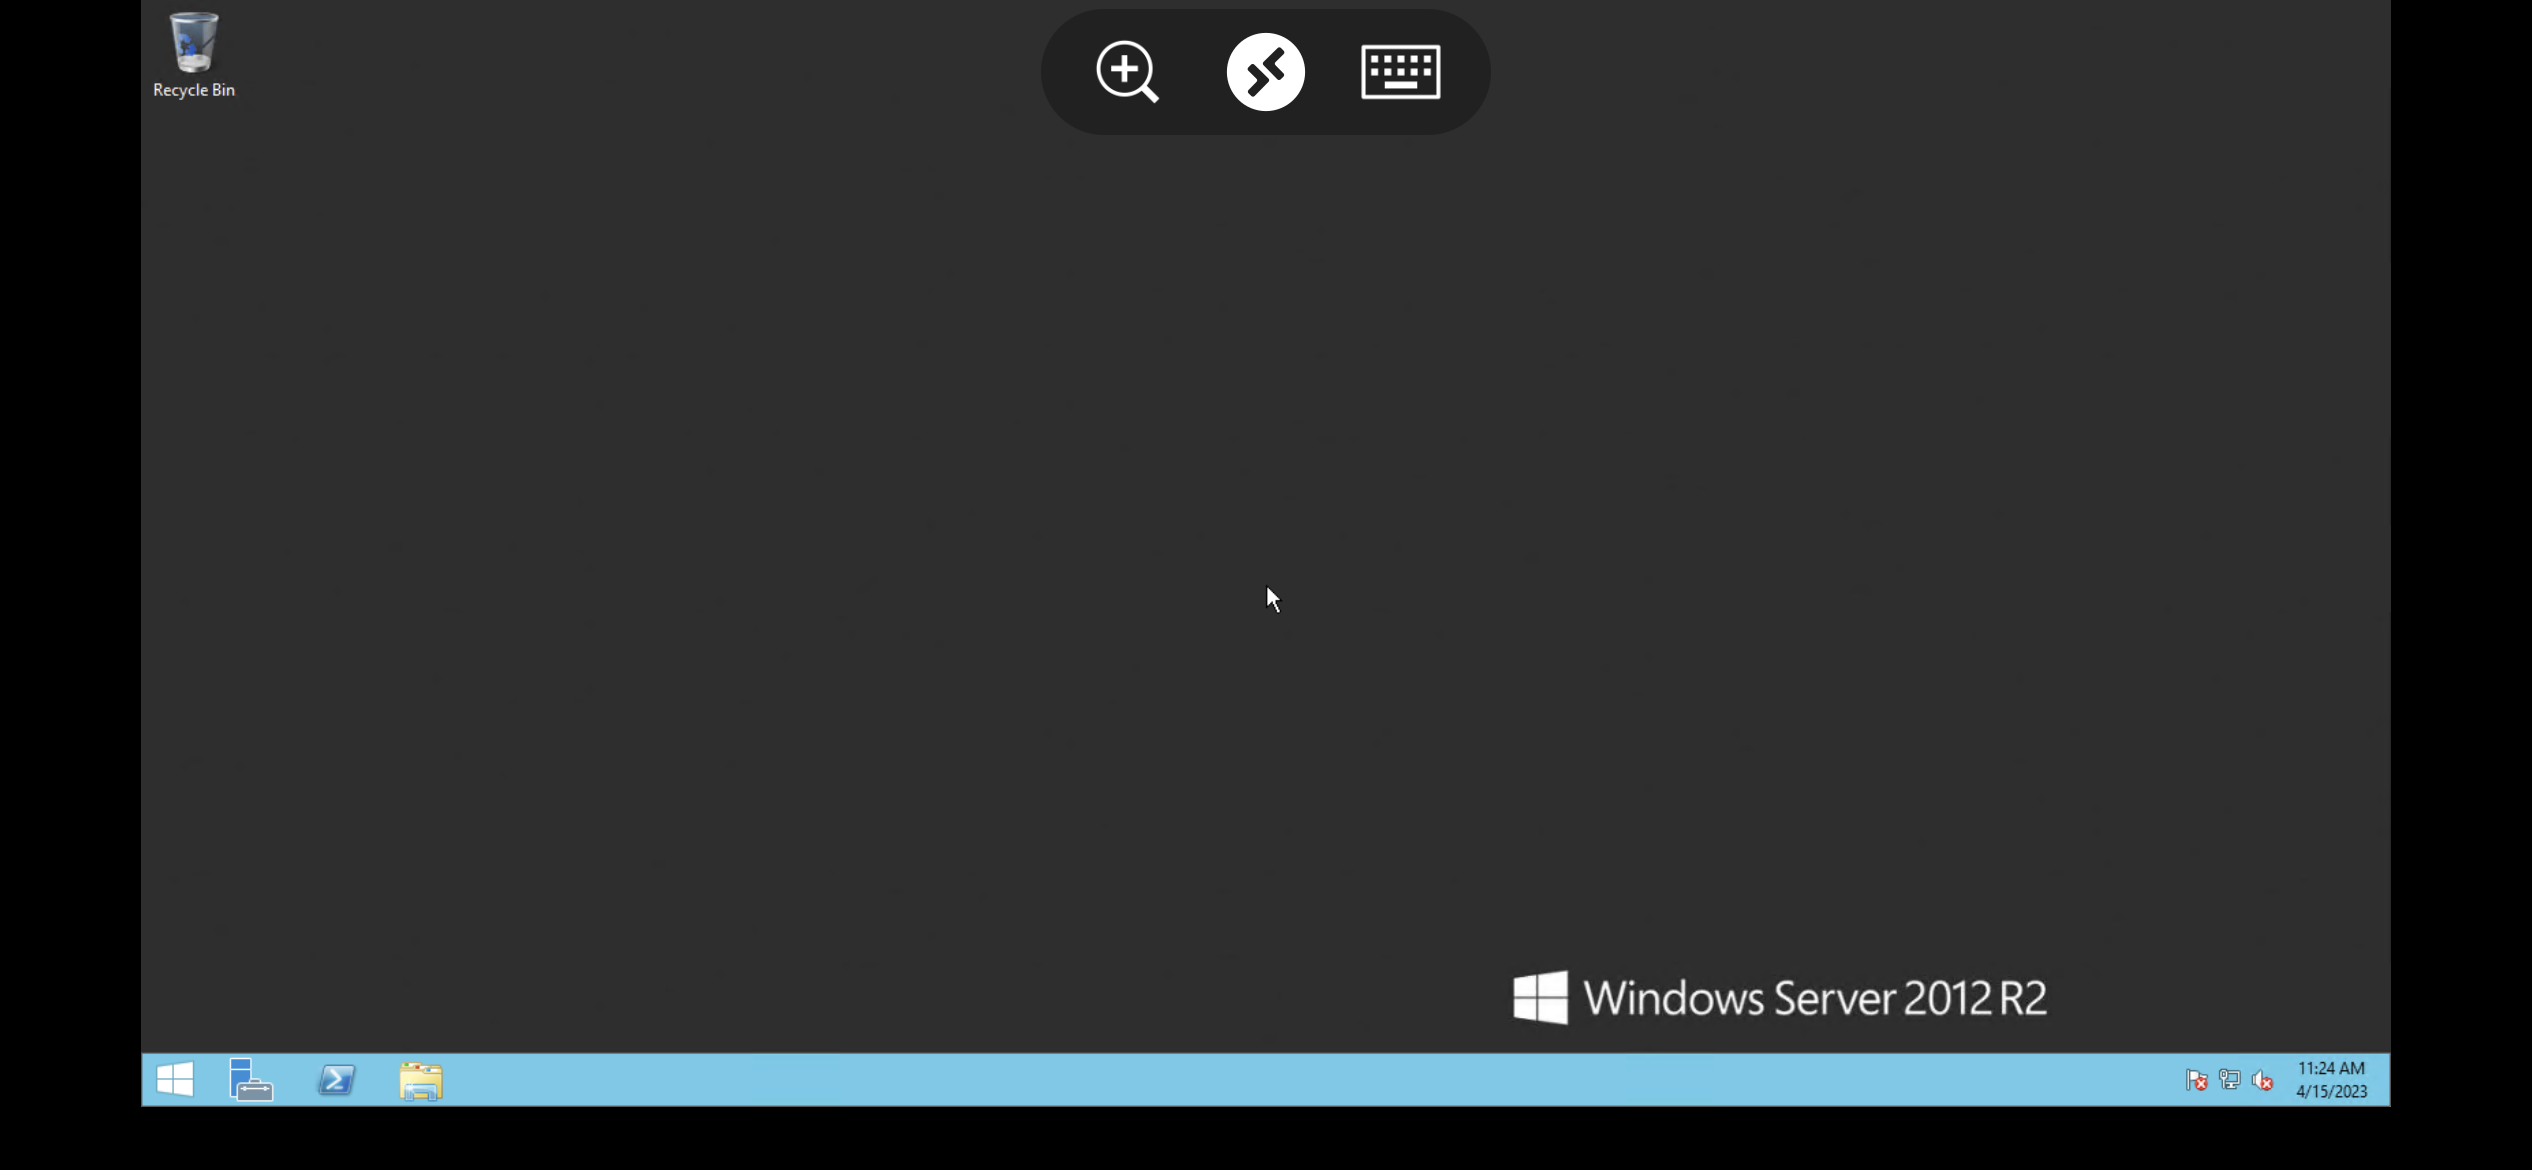Click the 11:24 AM clock time
The width and height of the screenshot is (2532, 1170).
2331,1068
